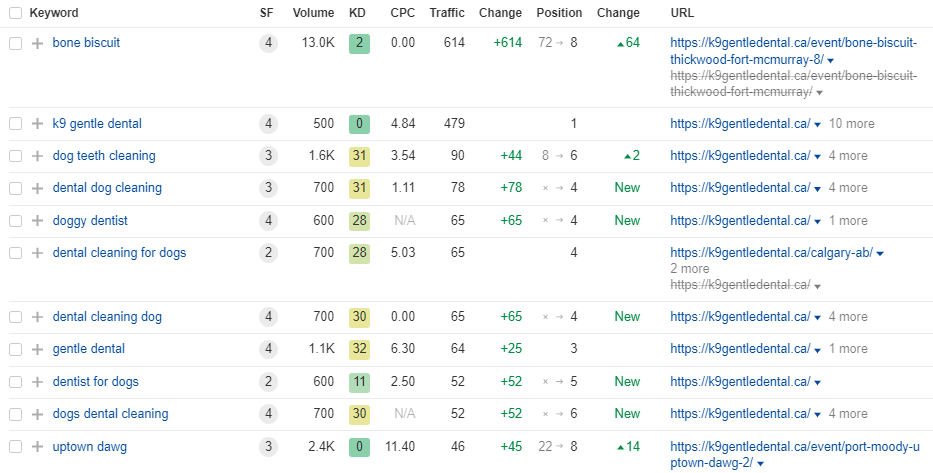Click green KD badge for bone biscuit
Viewport: 933px width, 473px height.
359,43
